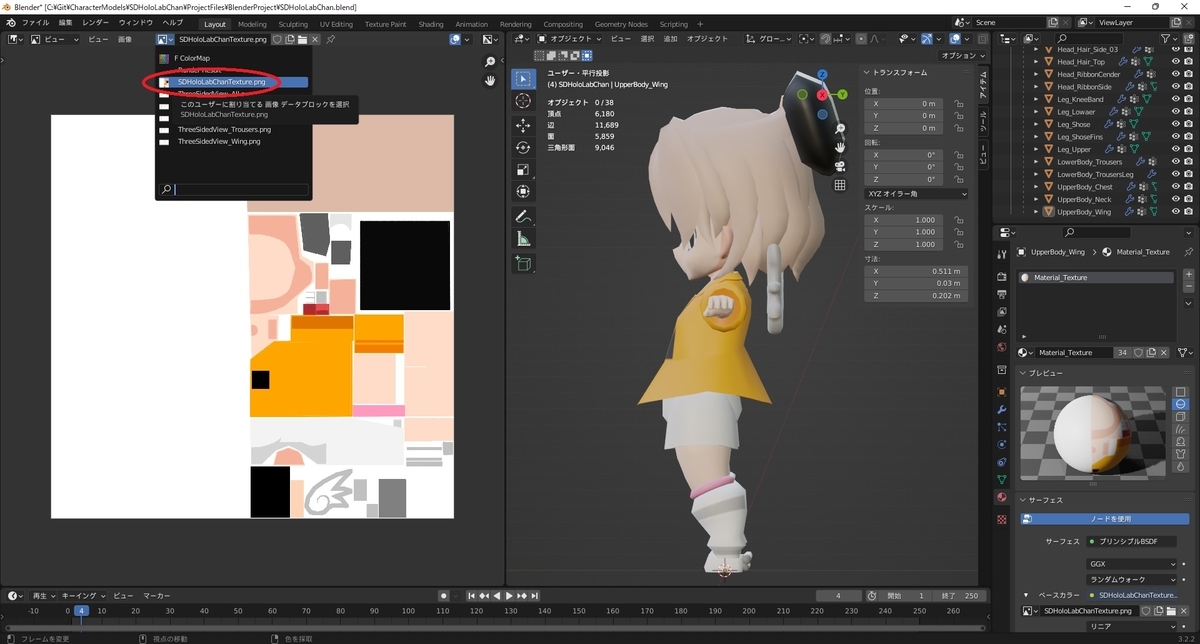Image resolution: width=1200 pixels, height=644 pixels.
Task: Click the red X axis gizmo circle
Action: pos(822,95)
